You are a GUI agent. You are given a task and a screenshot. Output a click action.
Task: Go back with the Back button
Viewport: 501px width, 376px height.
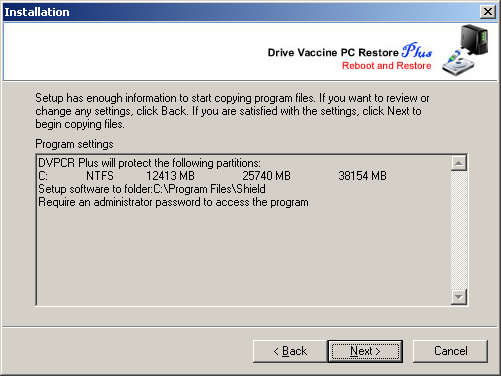pyautogui.click(x=290, y=351)
